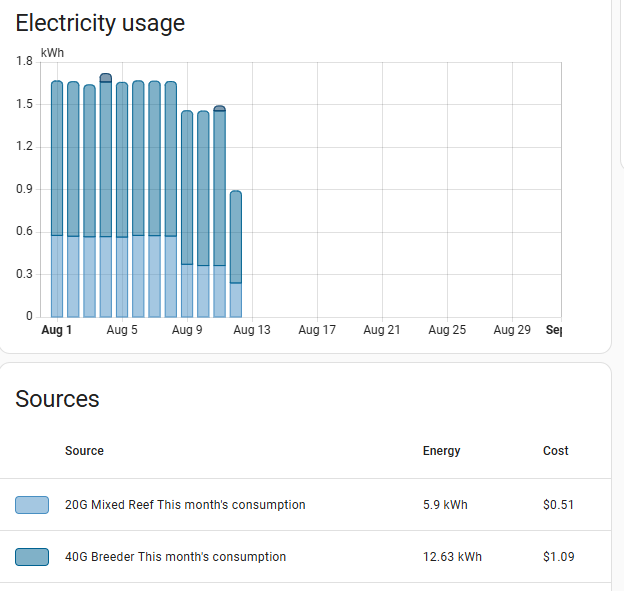
Task: Click the Sources heading
Action: (57, 399)
